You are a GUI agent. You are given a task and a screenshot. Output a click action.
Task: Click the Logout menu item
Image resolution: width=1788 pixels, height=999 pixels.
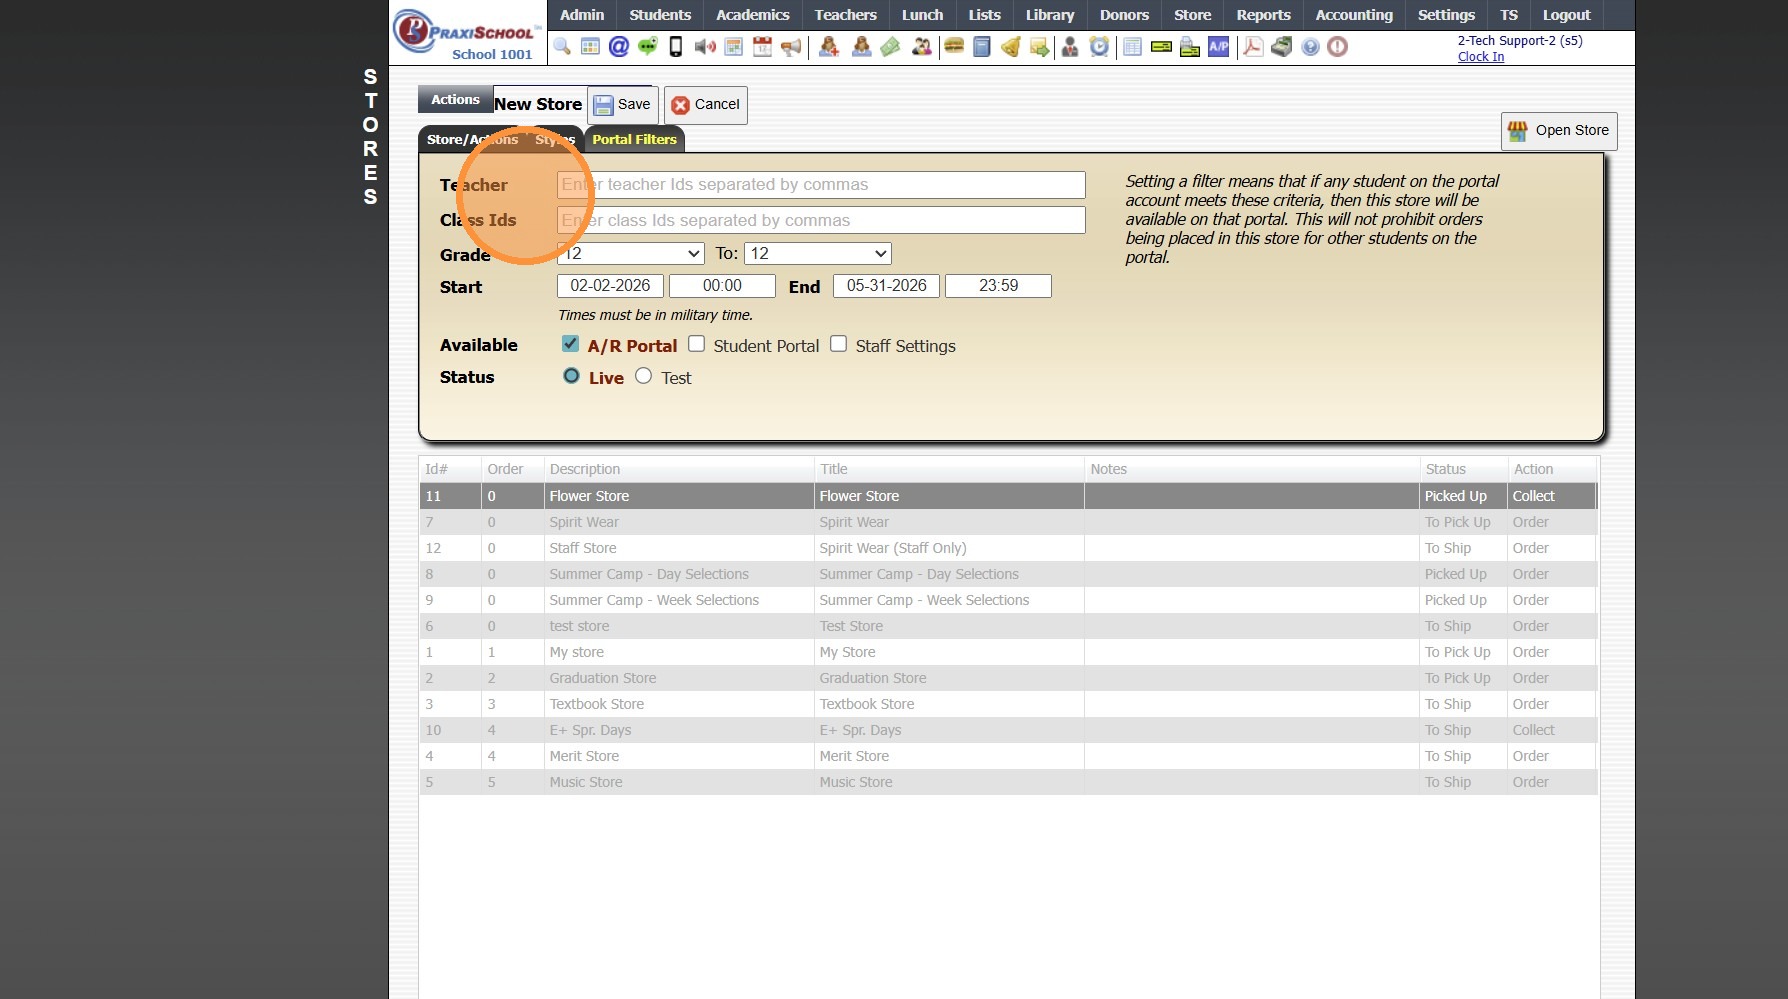tap(1566, 15)
